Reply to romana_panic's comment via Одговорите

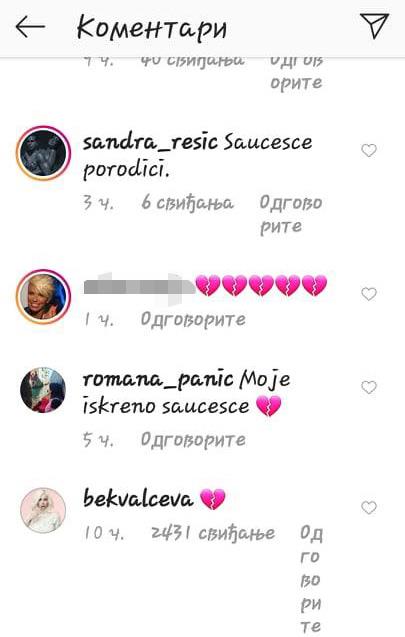pos(193,440)
